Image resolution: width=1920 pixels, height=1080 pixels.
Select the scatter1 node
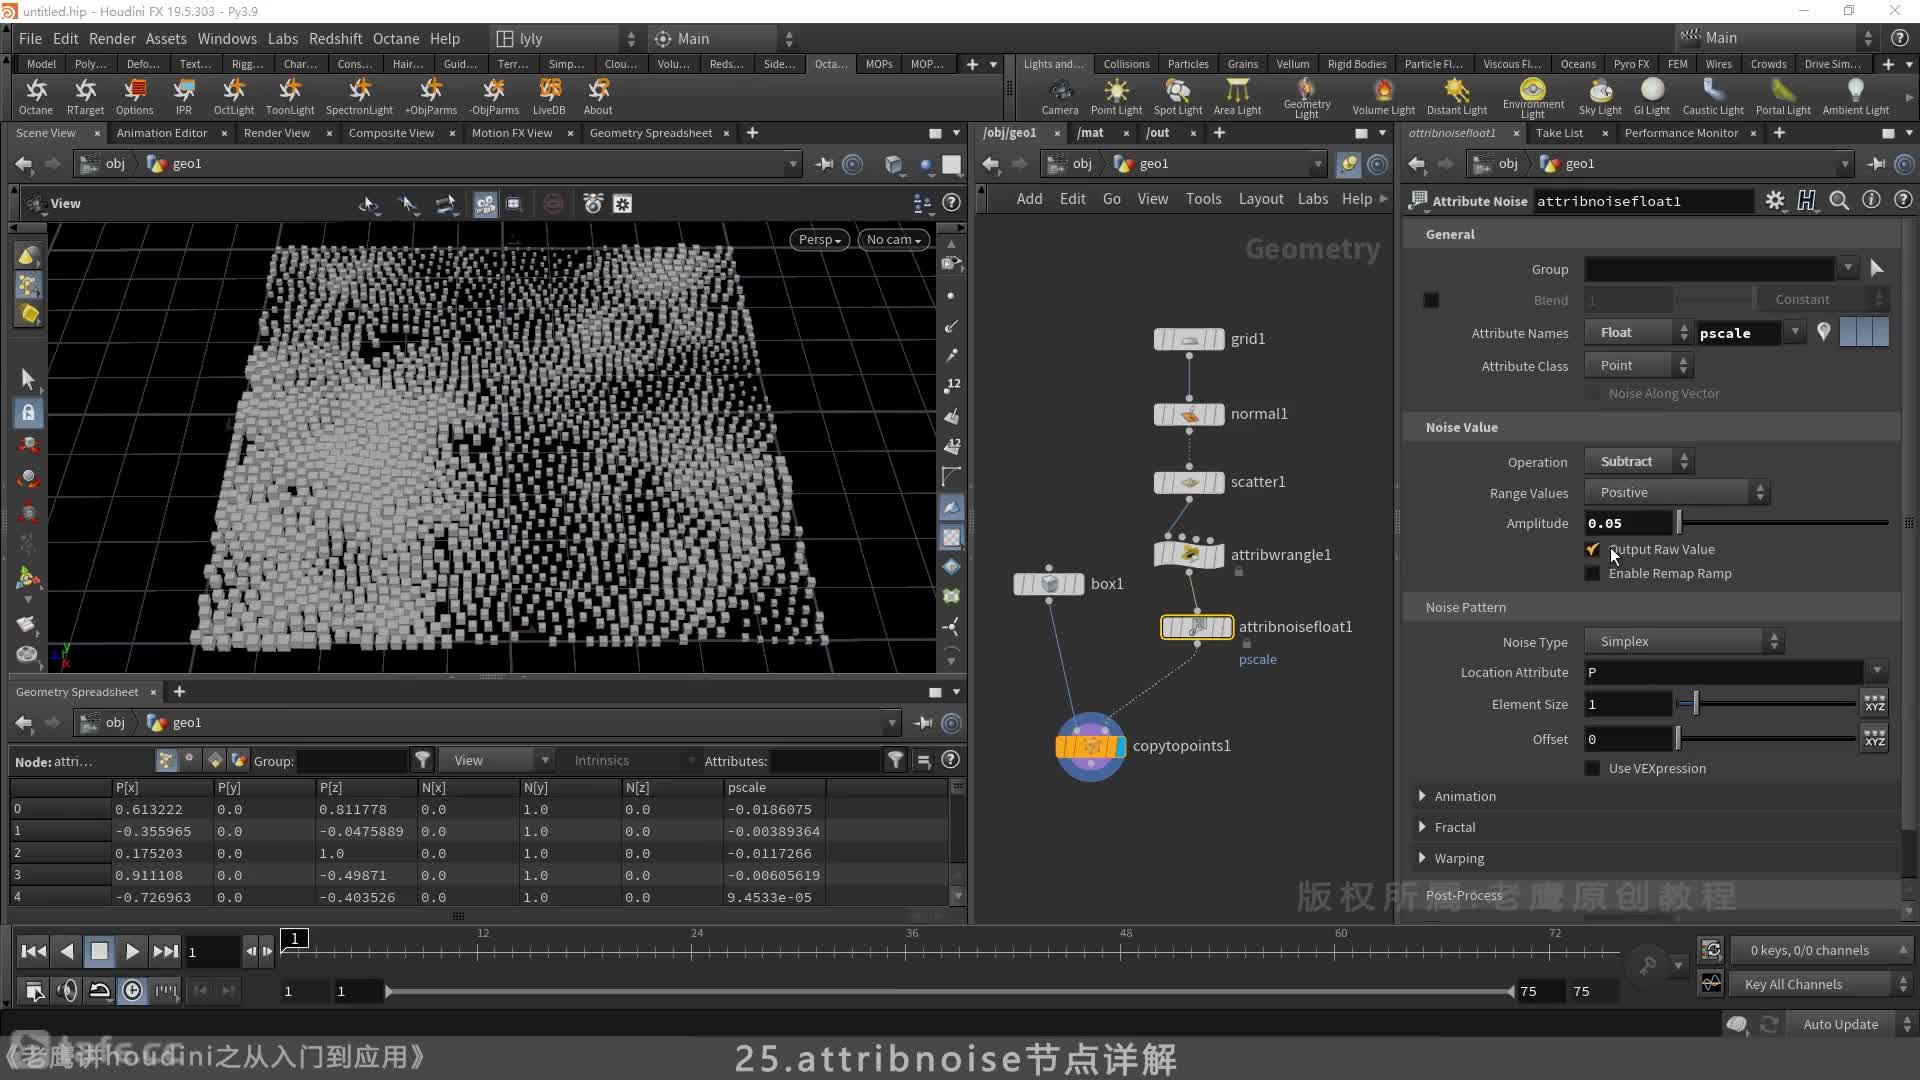1189,482
